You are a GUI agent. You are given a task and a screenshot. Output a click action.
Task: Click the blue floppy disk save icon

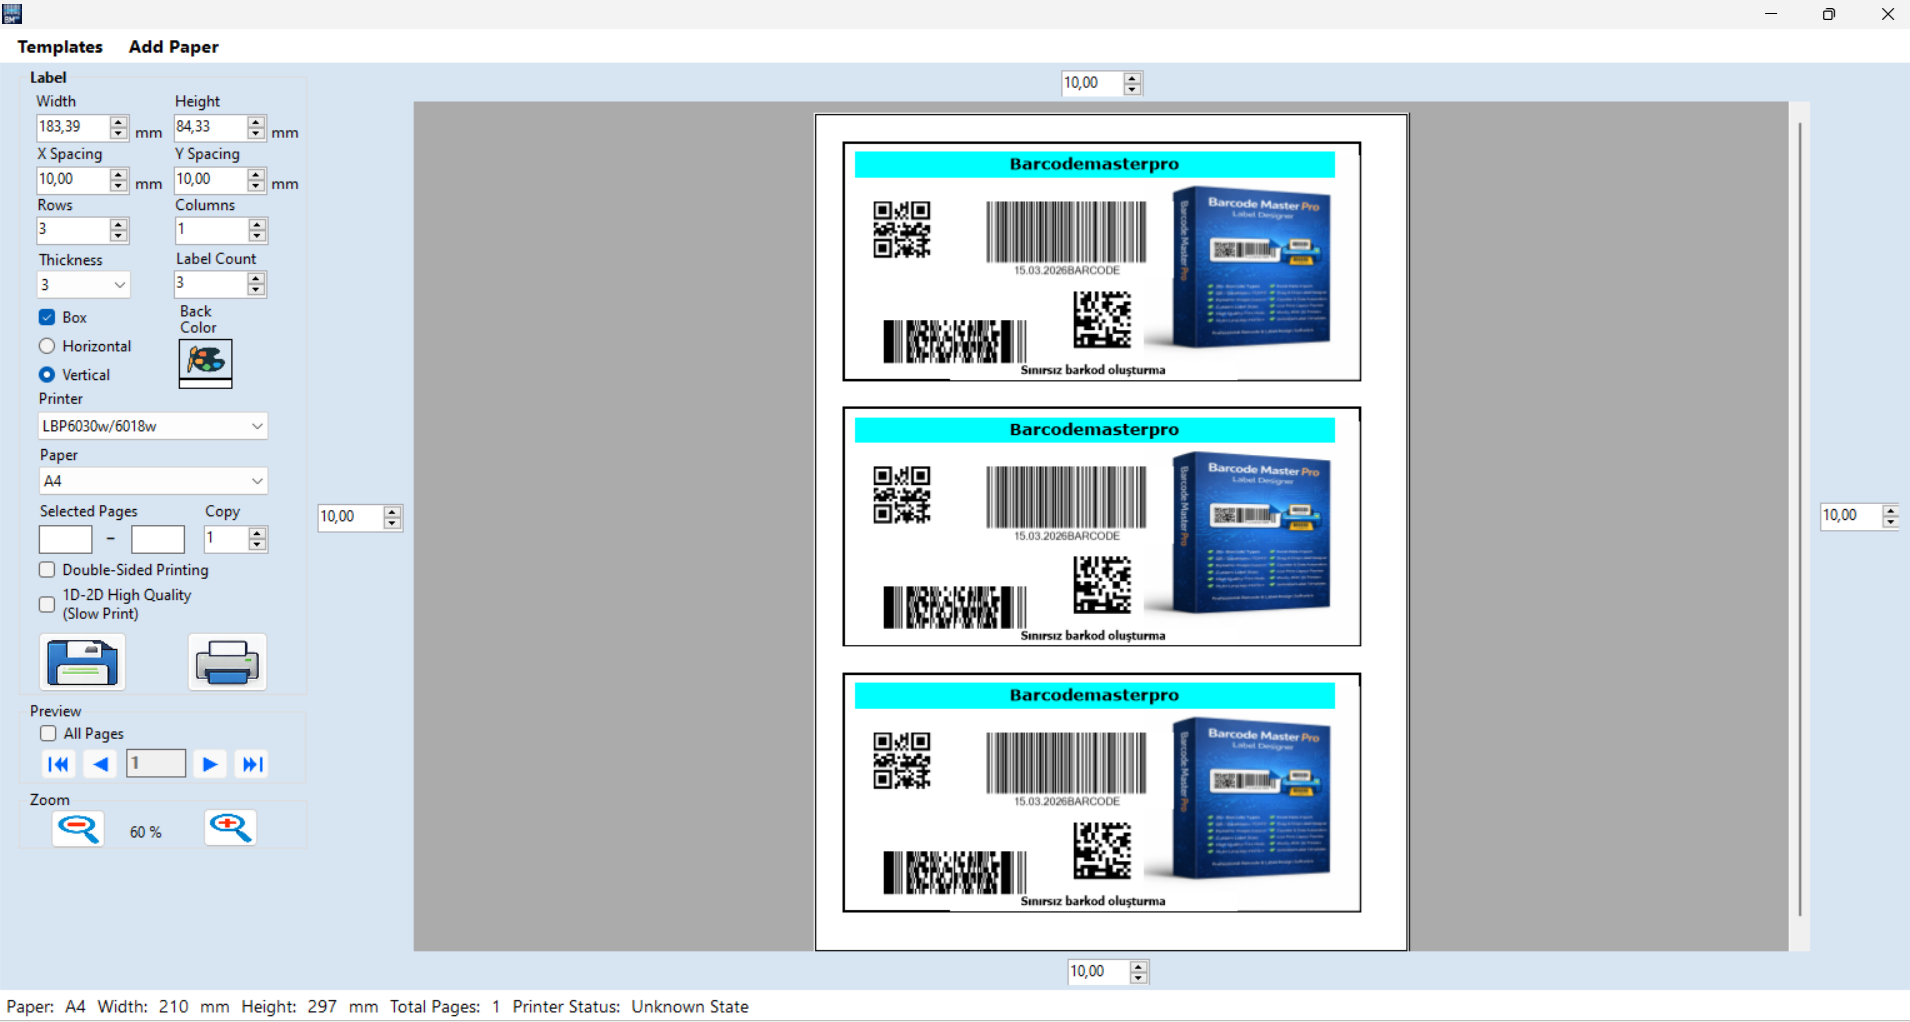click(x=82, y=662)
